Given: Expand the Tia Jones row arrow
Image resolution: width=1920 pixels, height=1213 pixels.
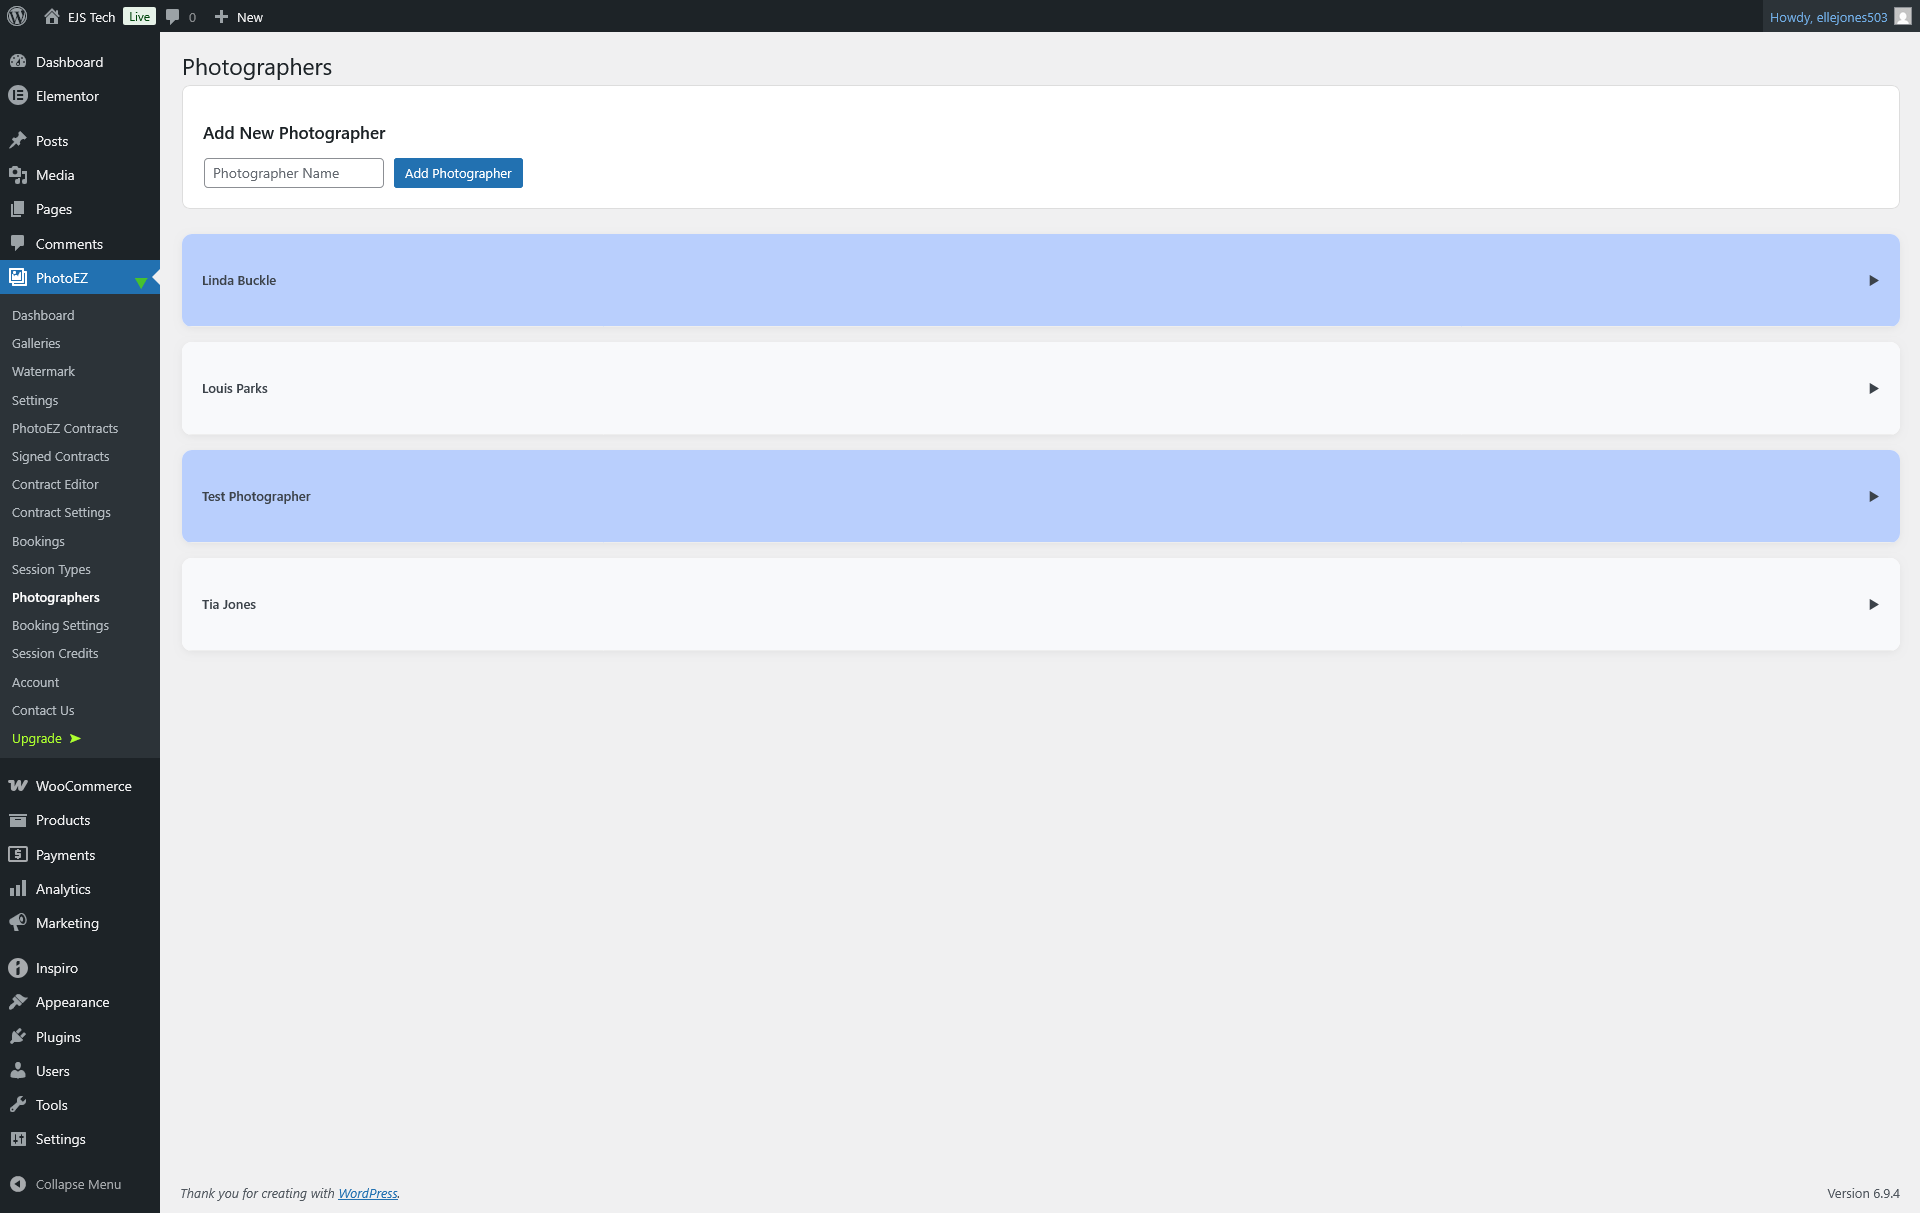Looking at the screenshot, I should coord(1873,604).
